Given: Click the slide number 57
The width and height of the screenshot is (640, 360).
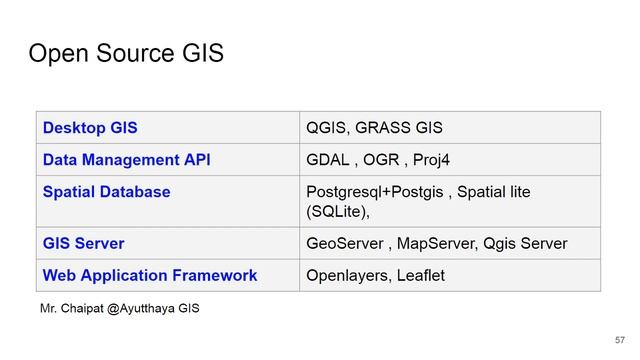Looking at the screenshot, I should click(620, 340).
